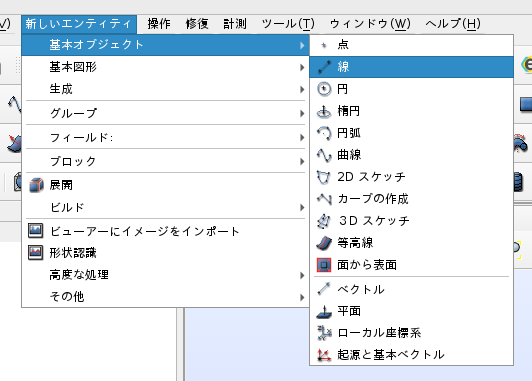Expand the 生成 submenu arrow
This screenshot has width=532, height=381.
coord(302,89)
